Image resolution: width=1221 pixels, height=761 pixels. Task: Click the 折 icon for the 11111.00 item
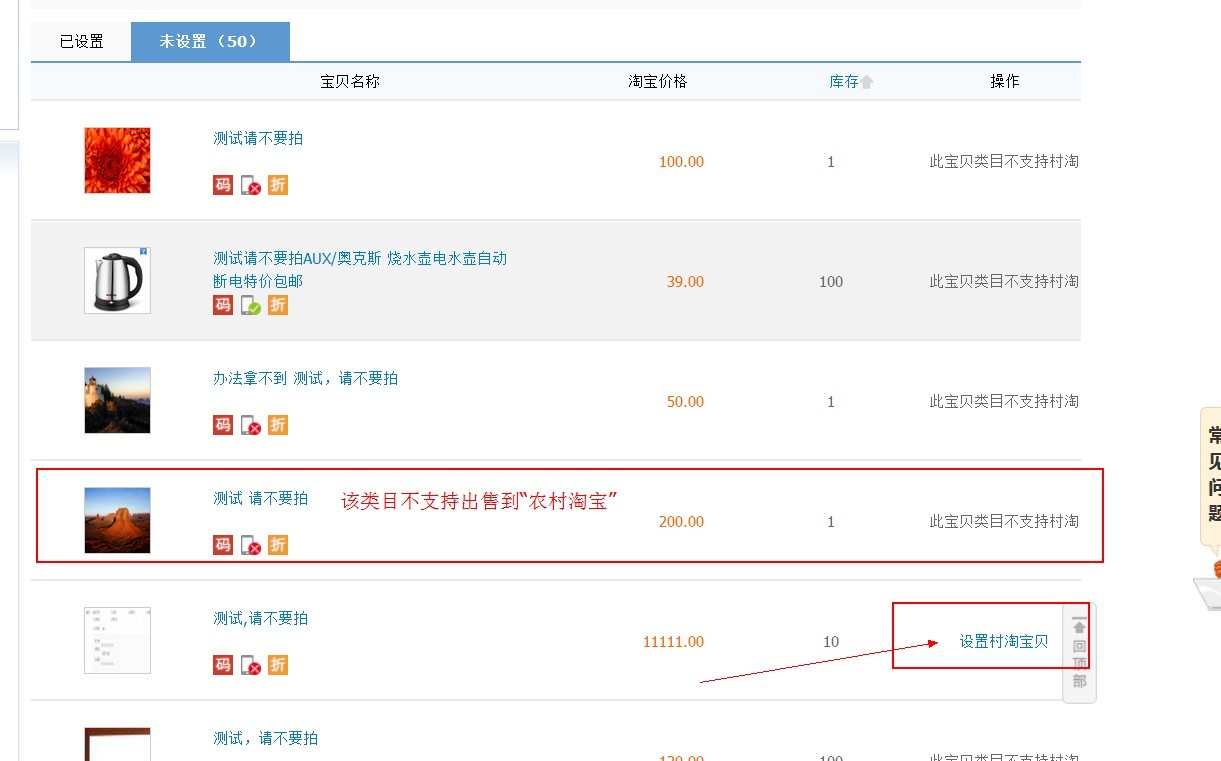pos(278,665)
